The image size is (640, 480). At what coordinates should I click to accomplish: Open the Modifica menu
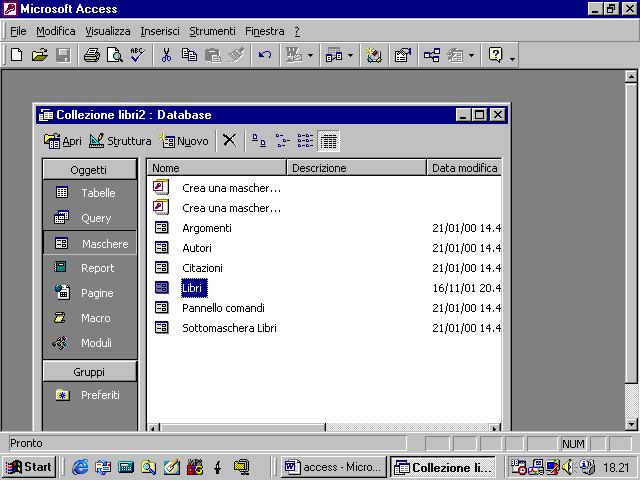[x=56, y=31]
